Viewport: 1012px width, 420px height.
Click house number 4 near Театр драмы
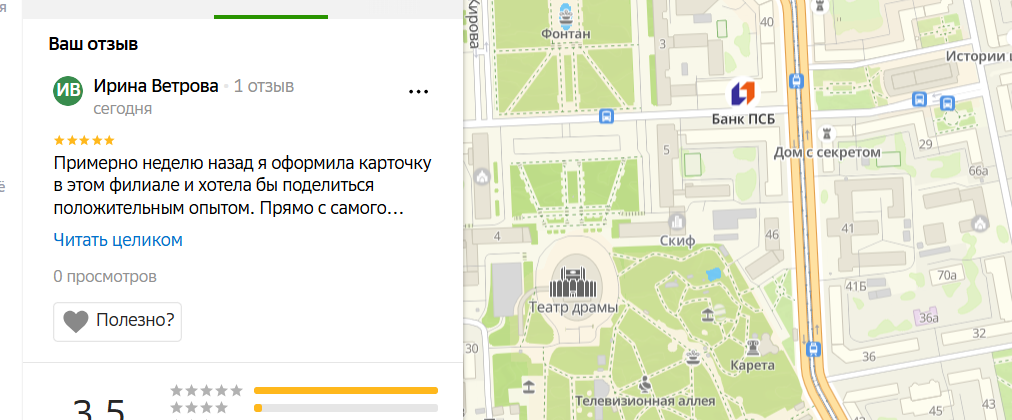click(x=497, y=236)
